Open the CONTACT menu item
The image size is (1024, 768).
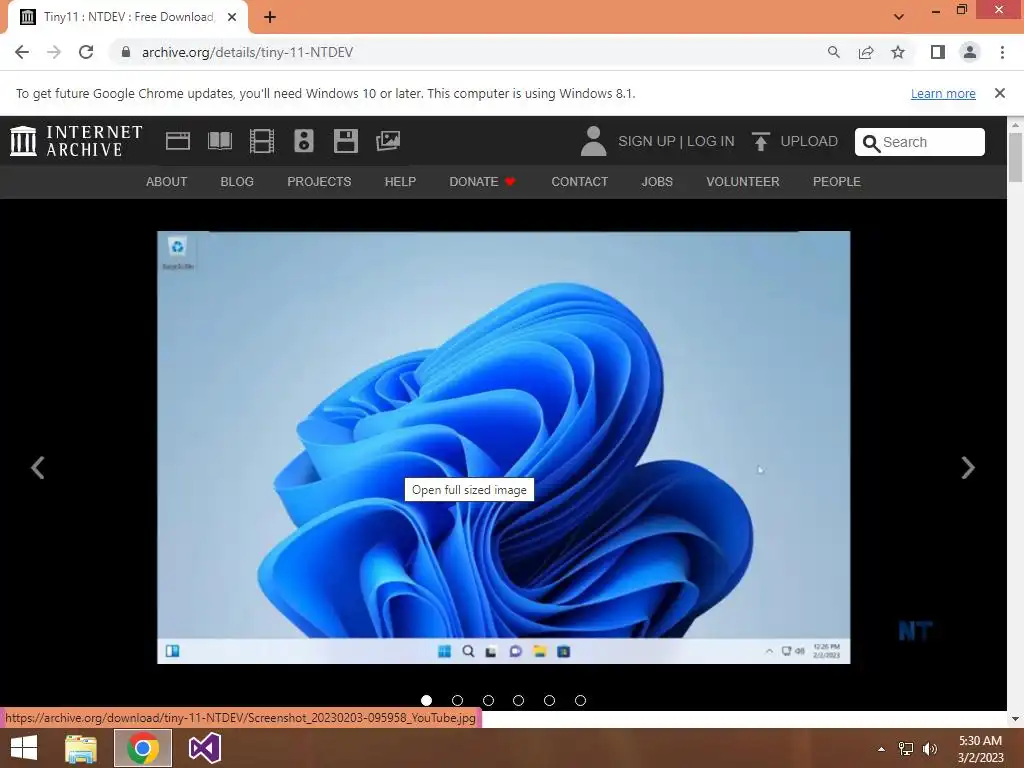pyautogui.click(x=579, y=182)
